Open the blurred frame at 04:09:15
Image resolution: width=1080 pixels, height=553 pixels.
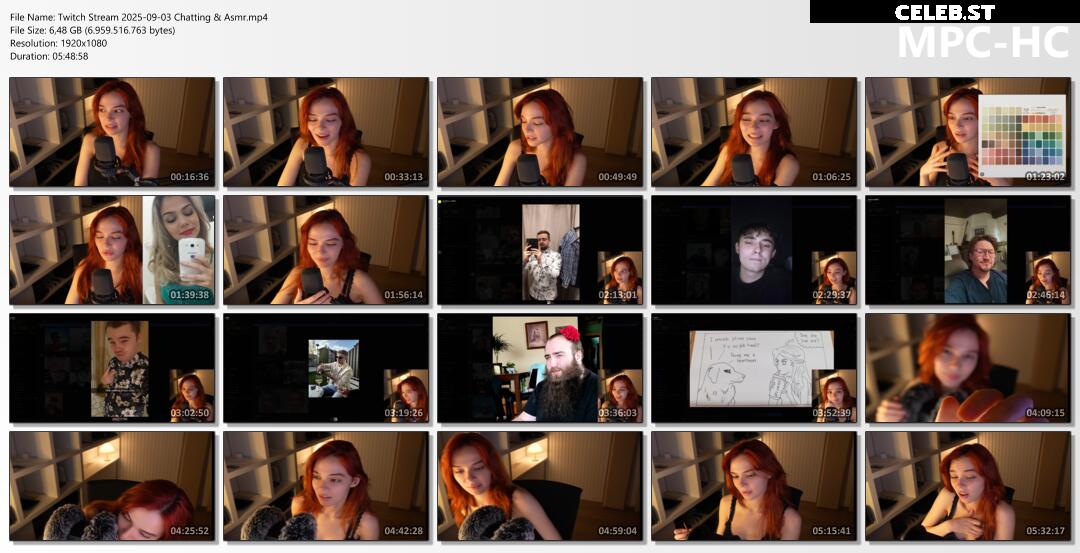[x=968, y=368]
